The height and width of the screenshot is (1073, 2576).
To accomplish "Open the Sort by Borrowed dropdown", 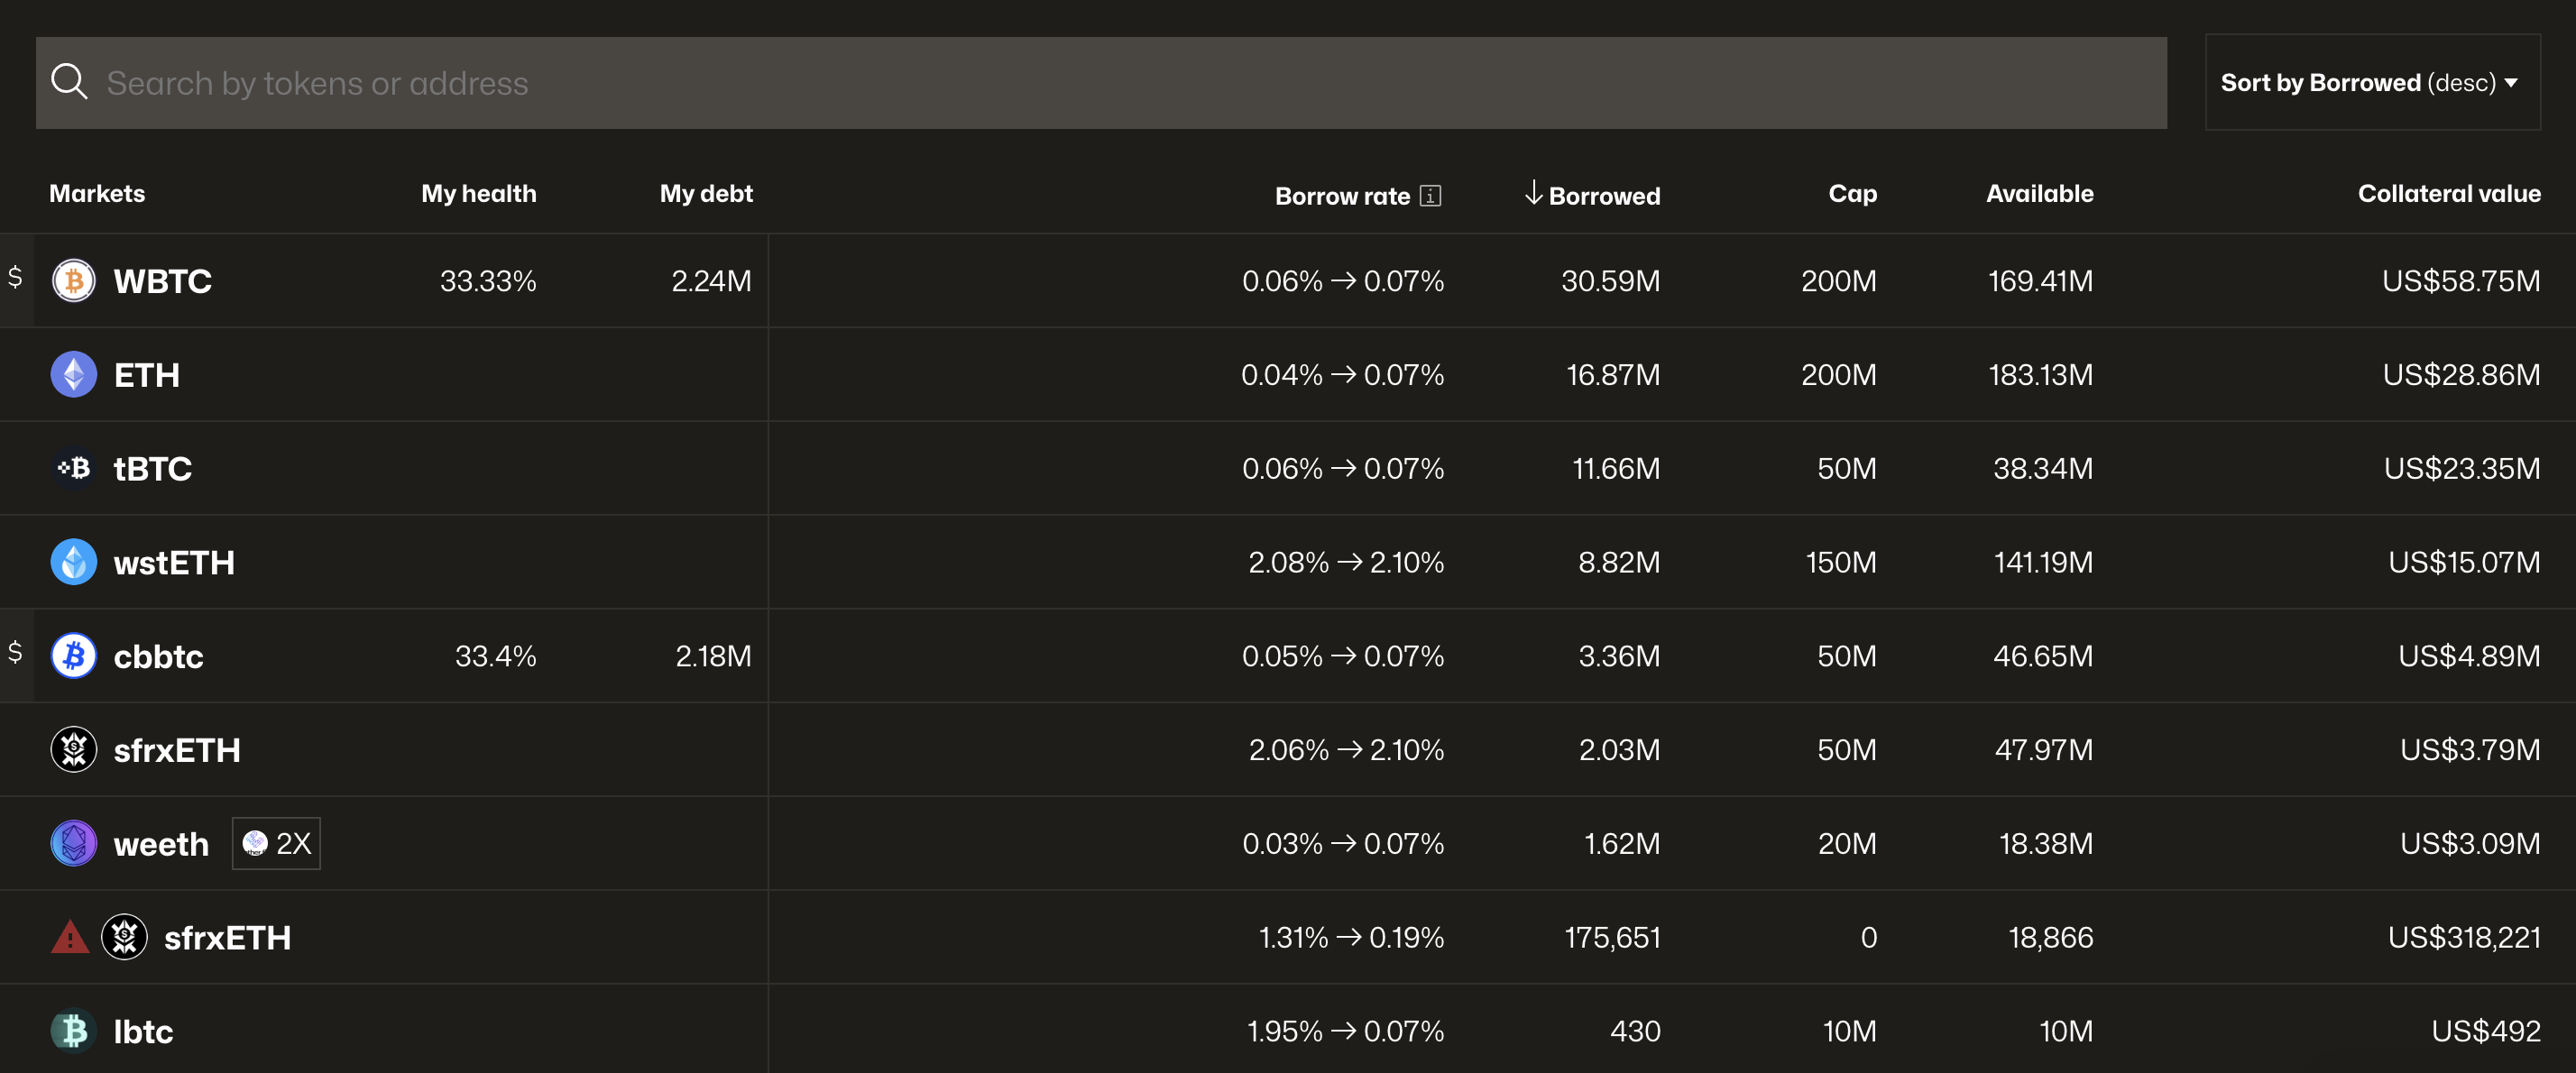I will click(x=2370, y=83).
